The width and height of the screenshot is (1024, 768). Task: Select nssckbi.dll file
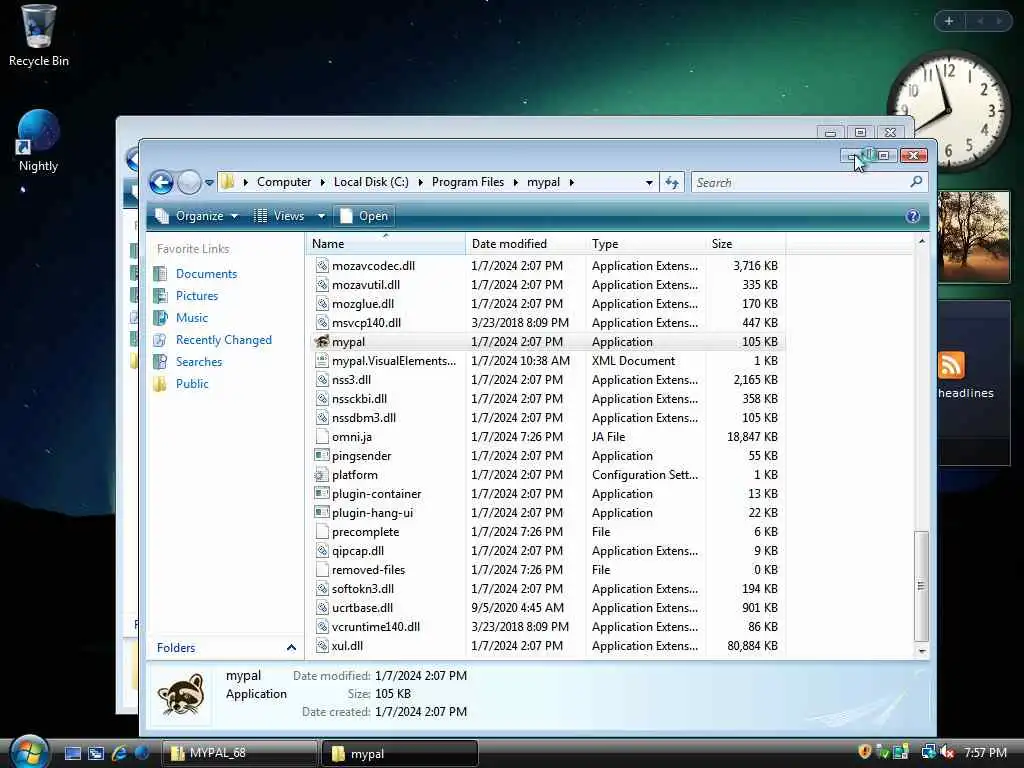tap(359, 398)
